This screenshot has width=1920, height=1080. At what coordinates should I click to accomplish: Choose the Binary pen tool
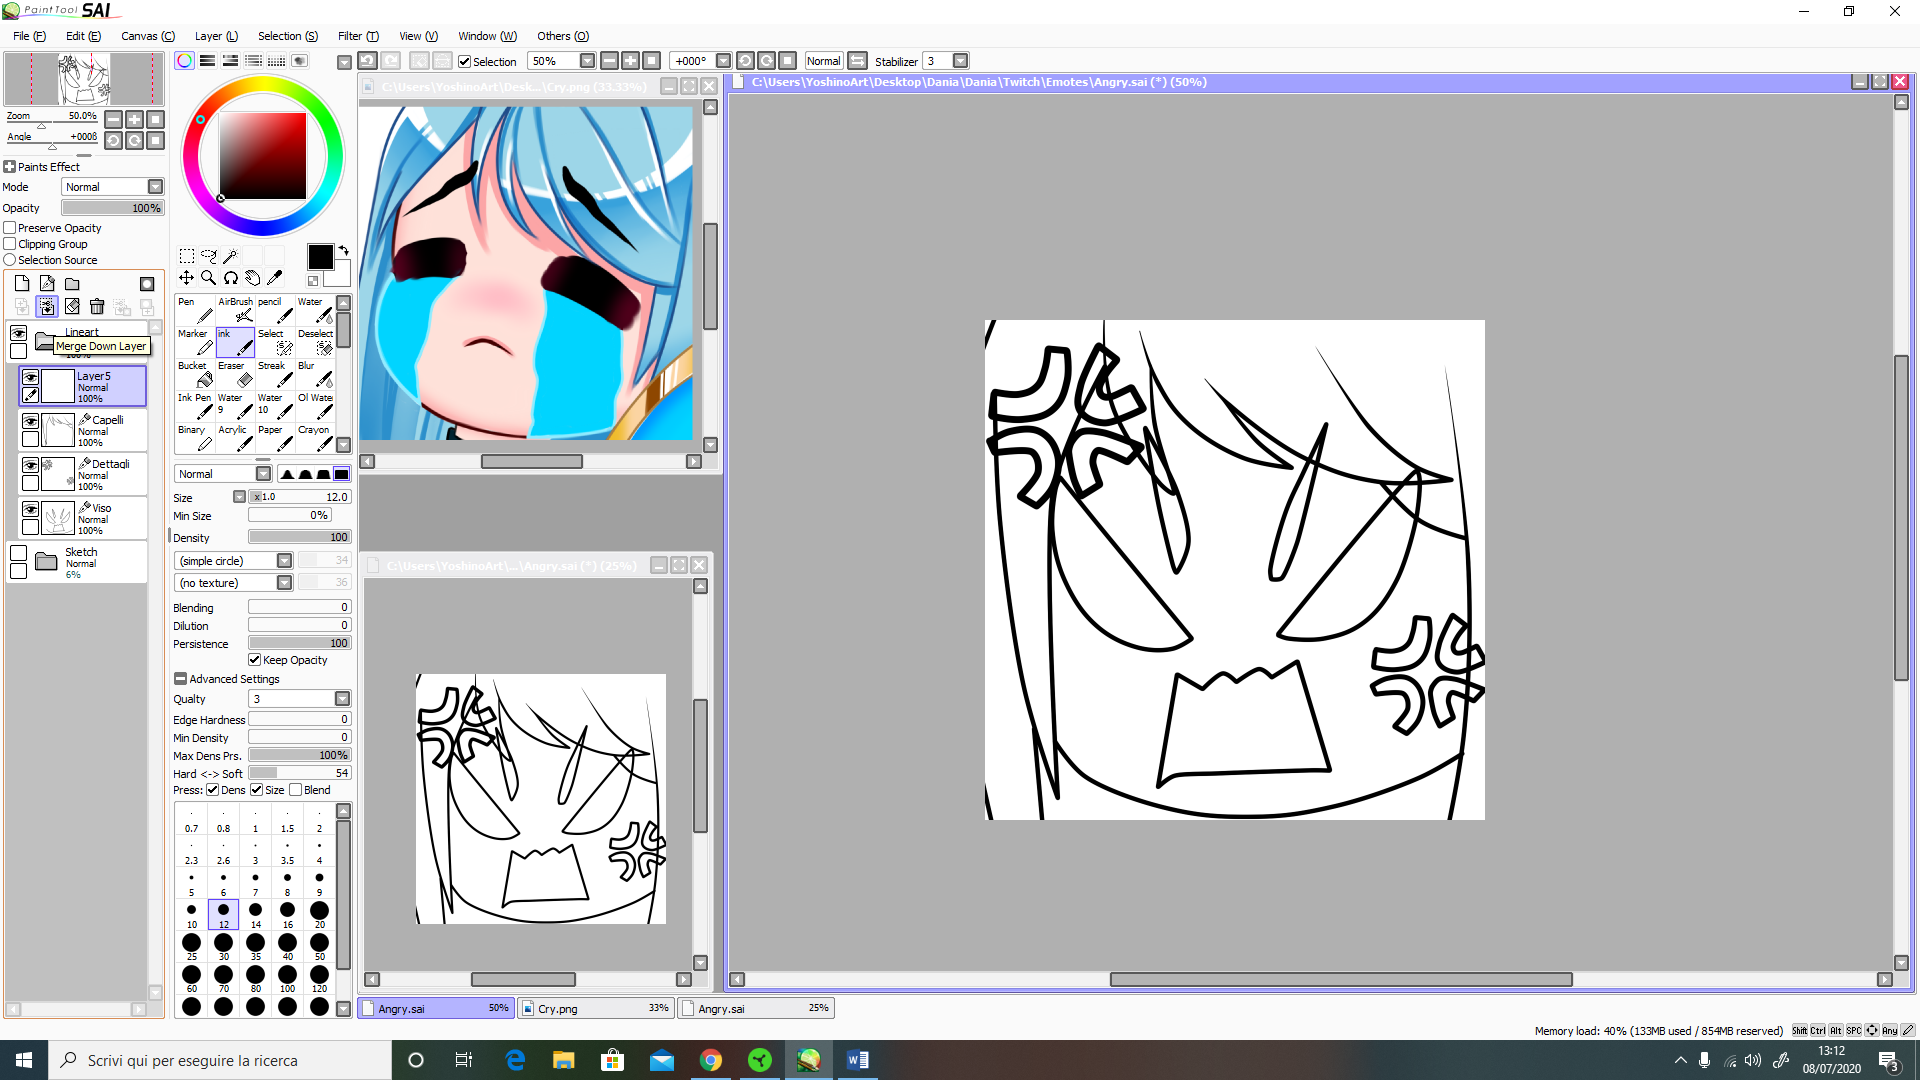pos(195,438)
